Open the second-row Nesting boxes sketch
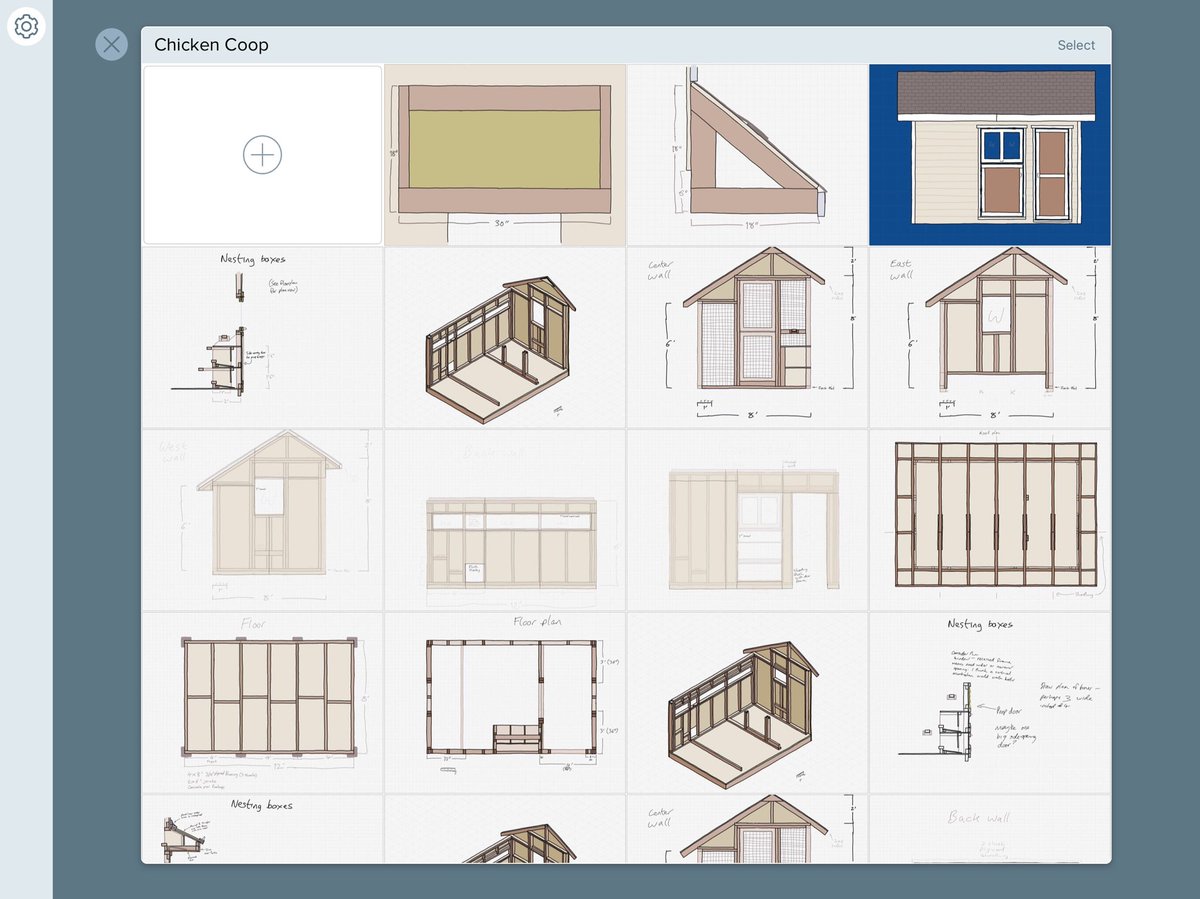The height and width of the screenshot is (899, 1200). (262, 338)
